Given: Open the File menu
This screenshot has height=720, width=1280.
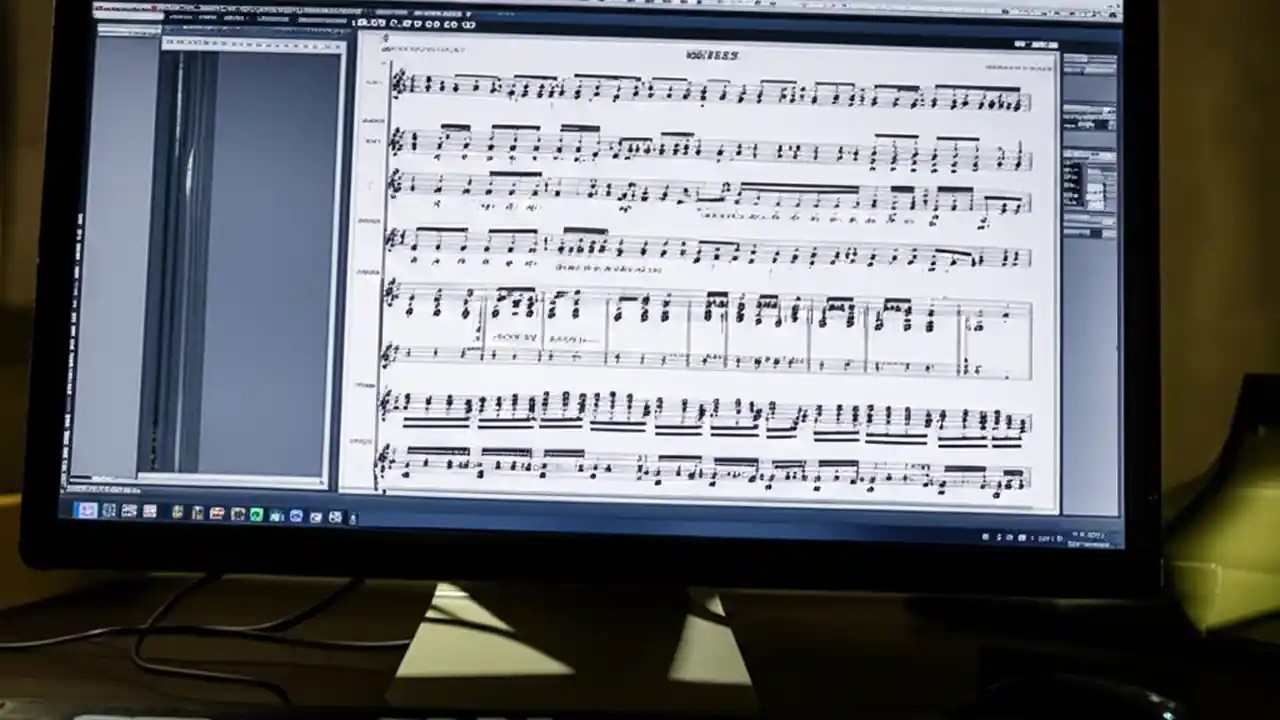Looking at the screenshot, I should coord(180,17).
